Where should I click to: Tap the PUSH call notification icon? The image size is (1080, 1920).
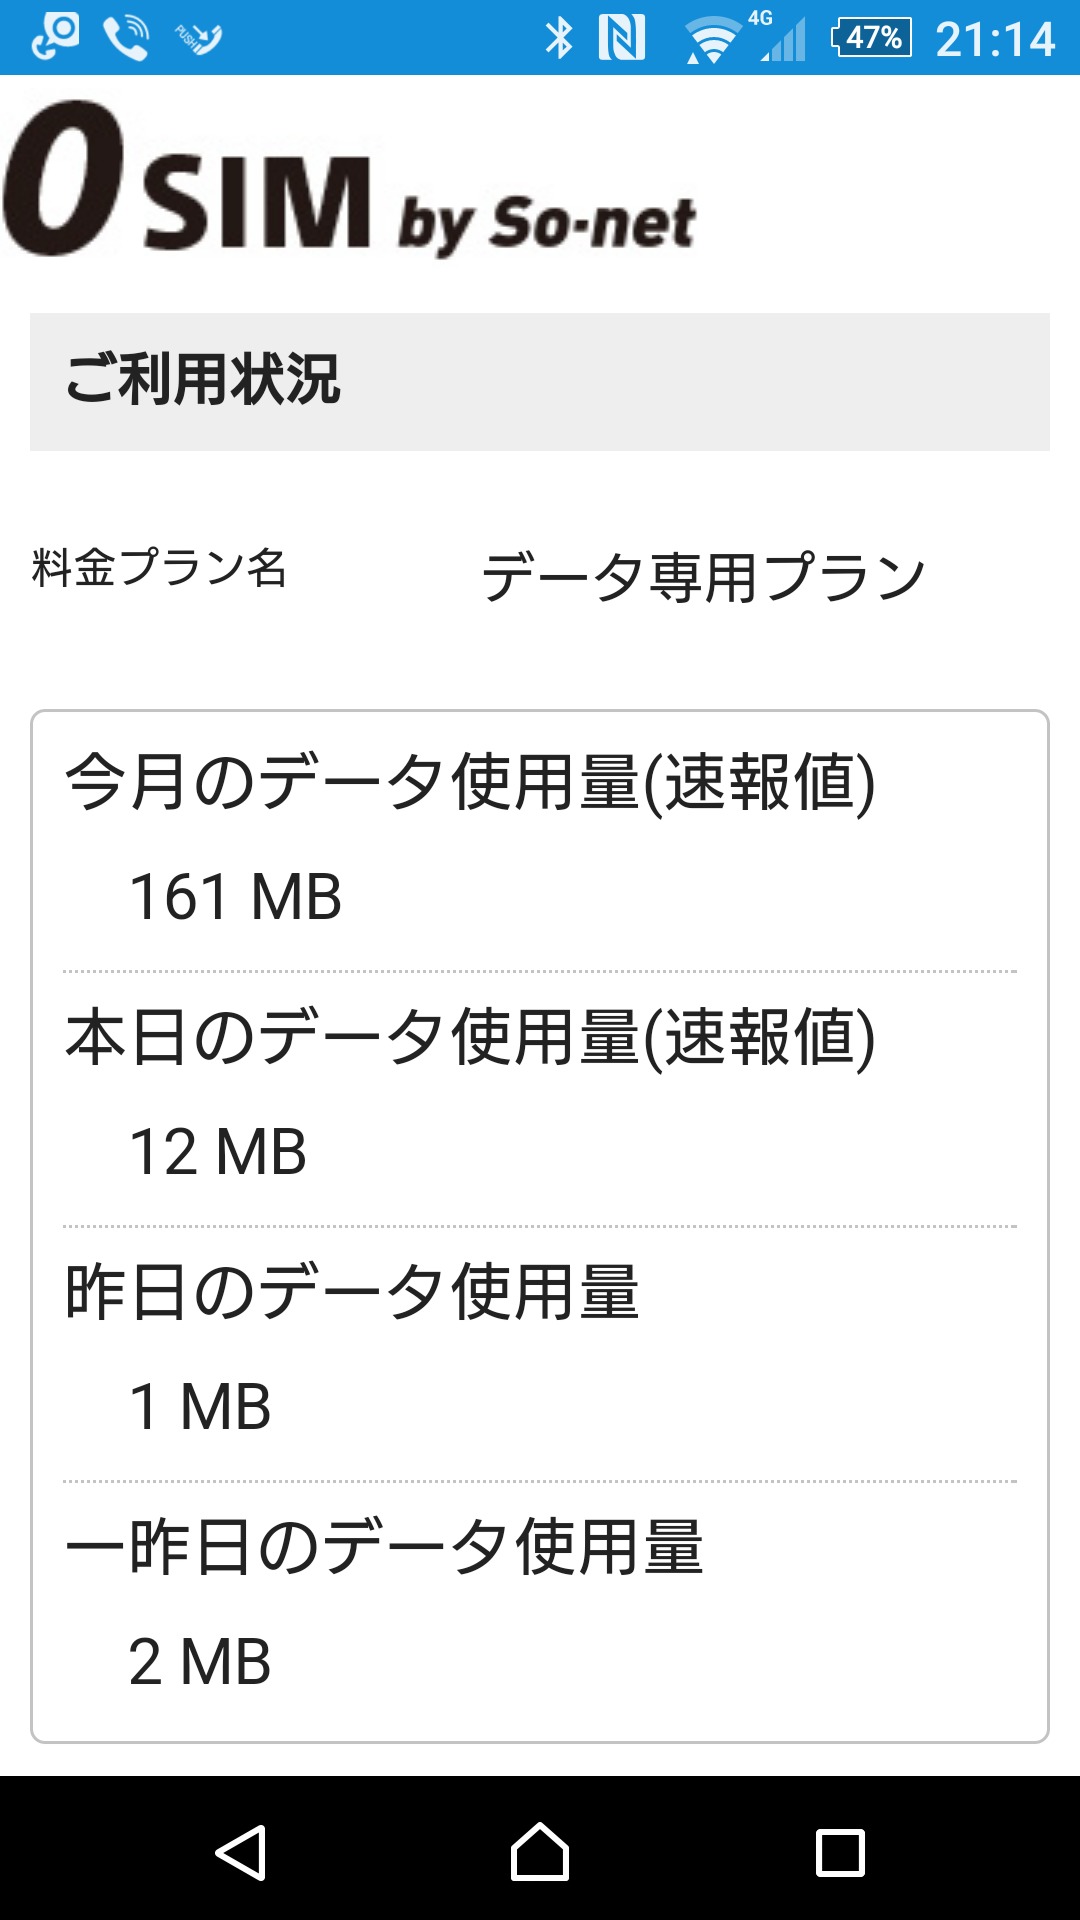click(x=198, y=38)
